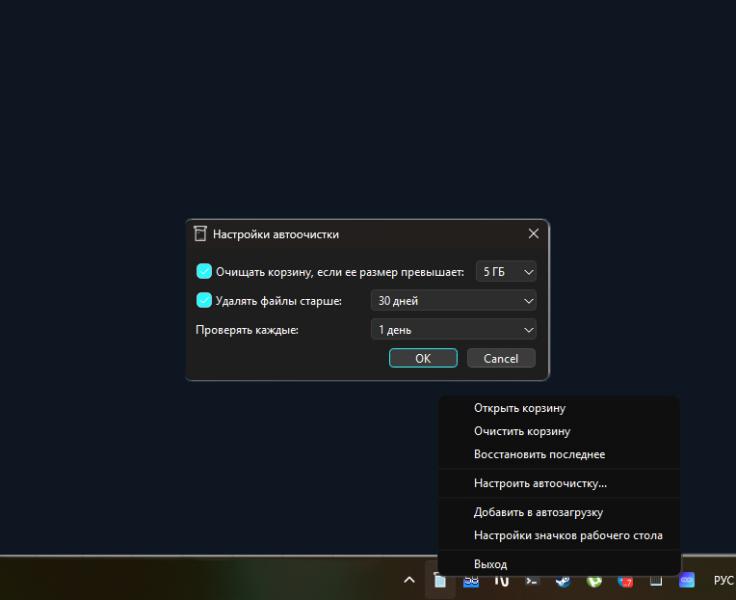
Task: Confirm settings with the OK button
Action: (x=423, y=358)
